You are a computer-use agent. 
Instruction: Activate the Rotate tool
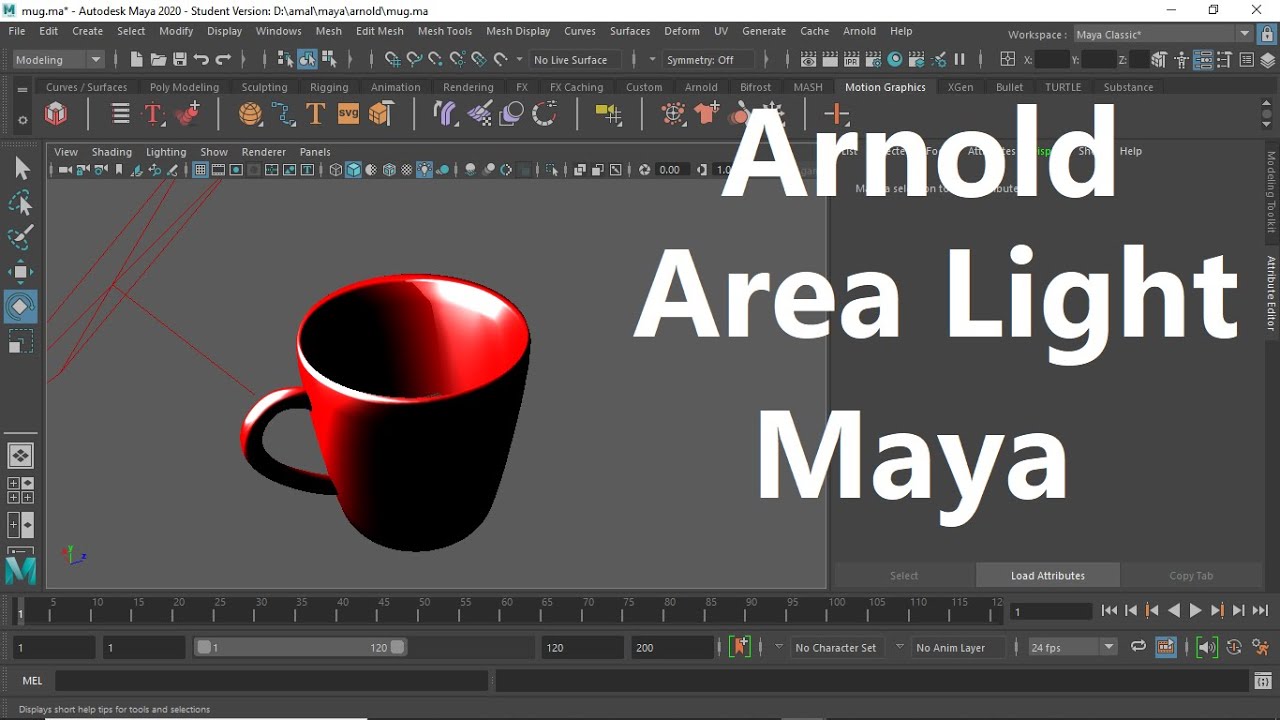pos(21,306)
